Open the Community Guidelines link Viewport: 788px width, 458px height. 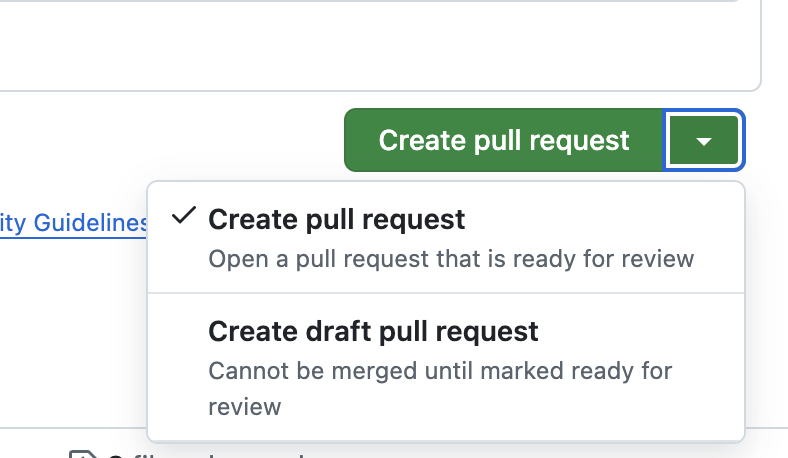coord(75,223)
